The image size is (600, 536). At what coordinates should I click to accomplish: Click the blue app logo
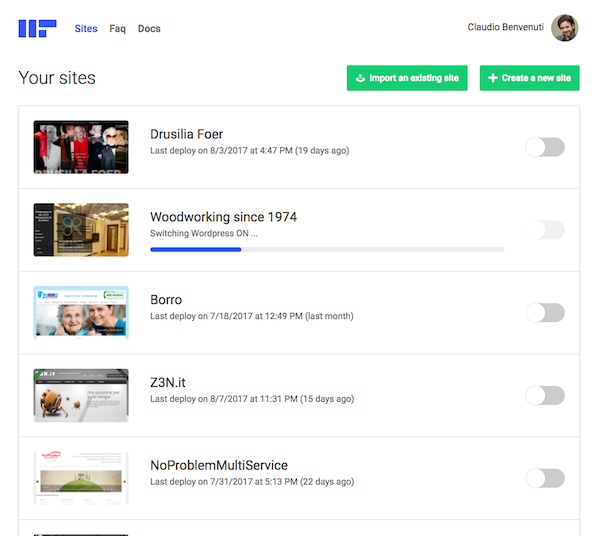pyautogui.click(x=38, y=29)
